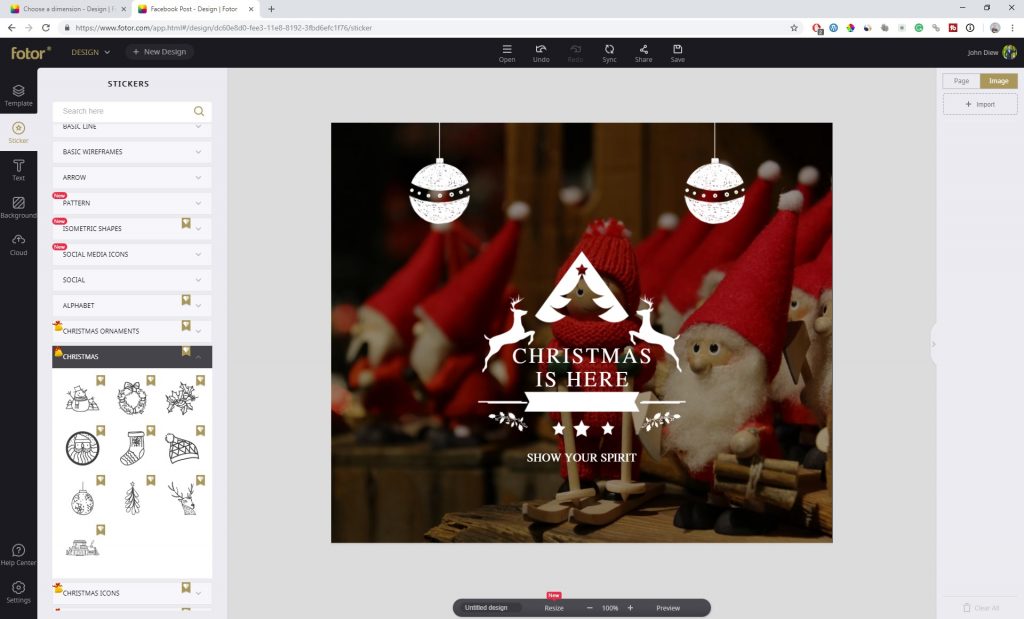Click the Sync toolbar icon
This screenshot has width=1024, height=619.
pyautogui.click(x=609, y=53)
